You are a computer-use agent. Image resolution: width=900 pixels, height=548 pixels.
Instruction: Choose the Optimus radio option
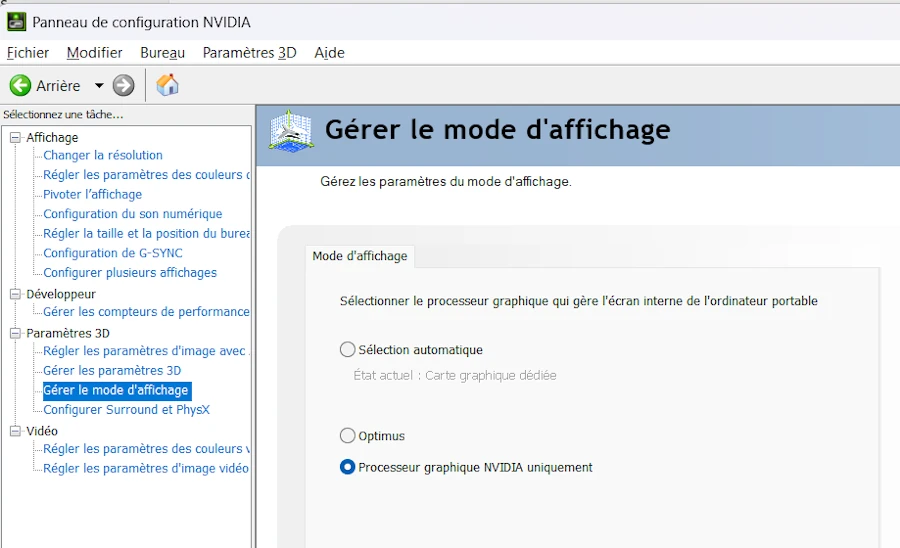348,436
